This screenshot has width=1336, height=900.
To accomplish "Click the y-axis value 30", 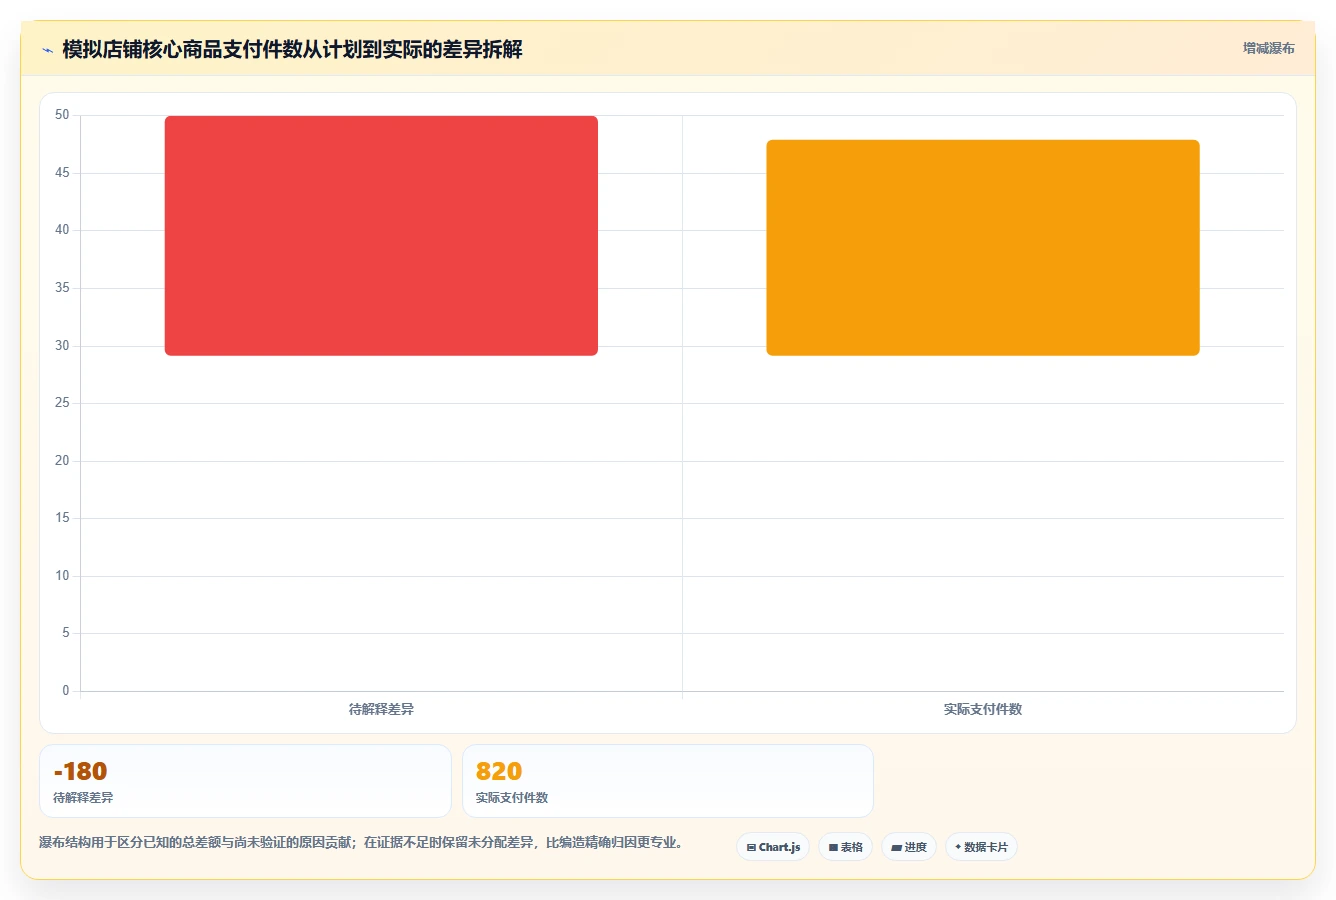I will point(62,346).
